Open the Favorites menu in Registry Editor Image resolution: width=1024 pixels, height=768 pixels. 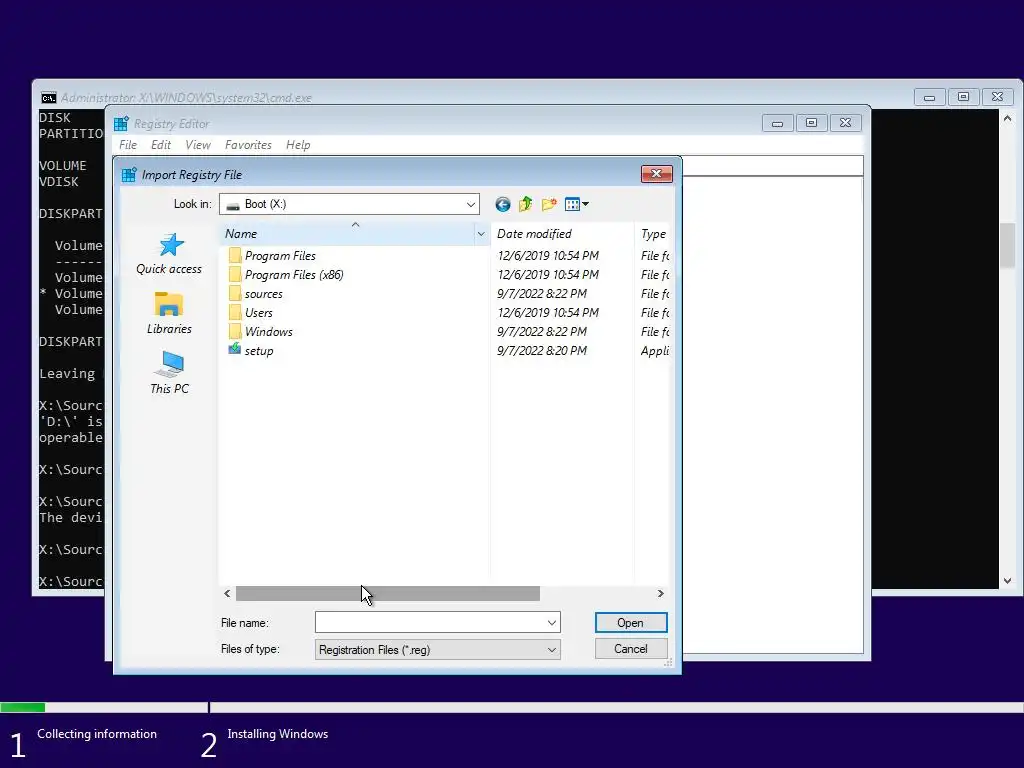tap(248, 145)
